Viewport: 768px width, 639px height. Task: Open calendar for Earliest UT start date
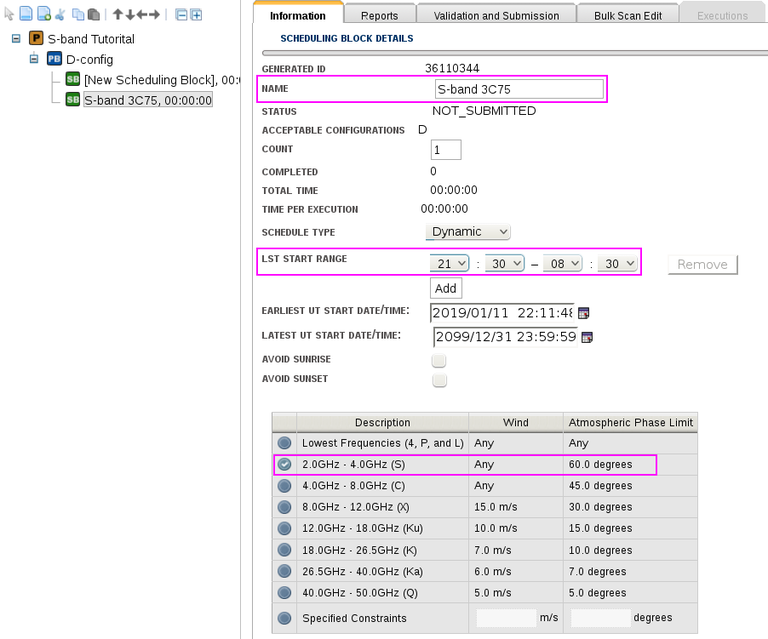tap(584, 313)
